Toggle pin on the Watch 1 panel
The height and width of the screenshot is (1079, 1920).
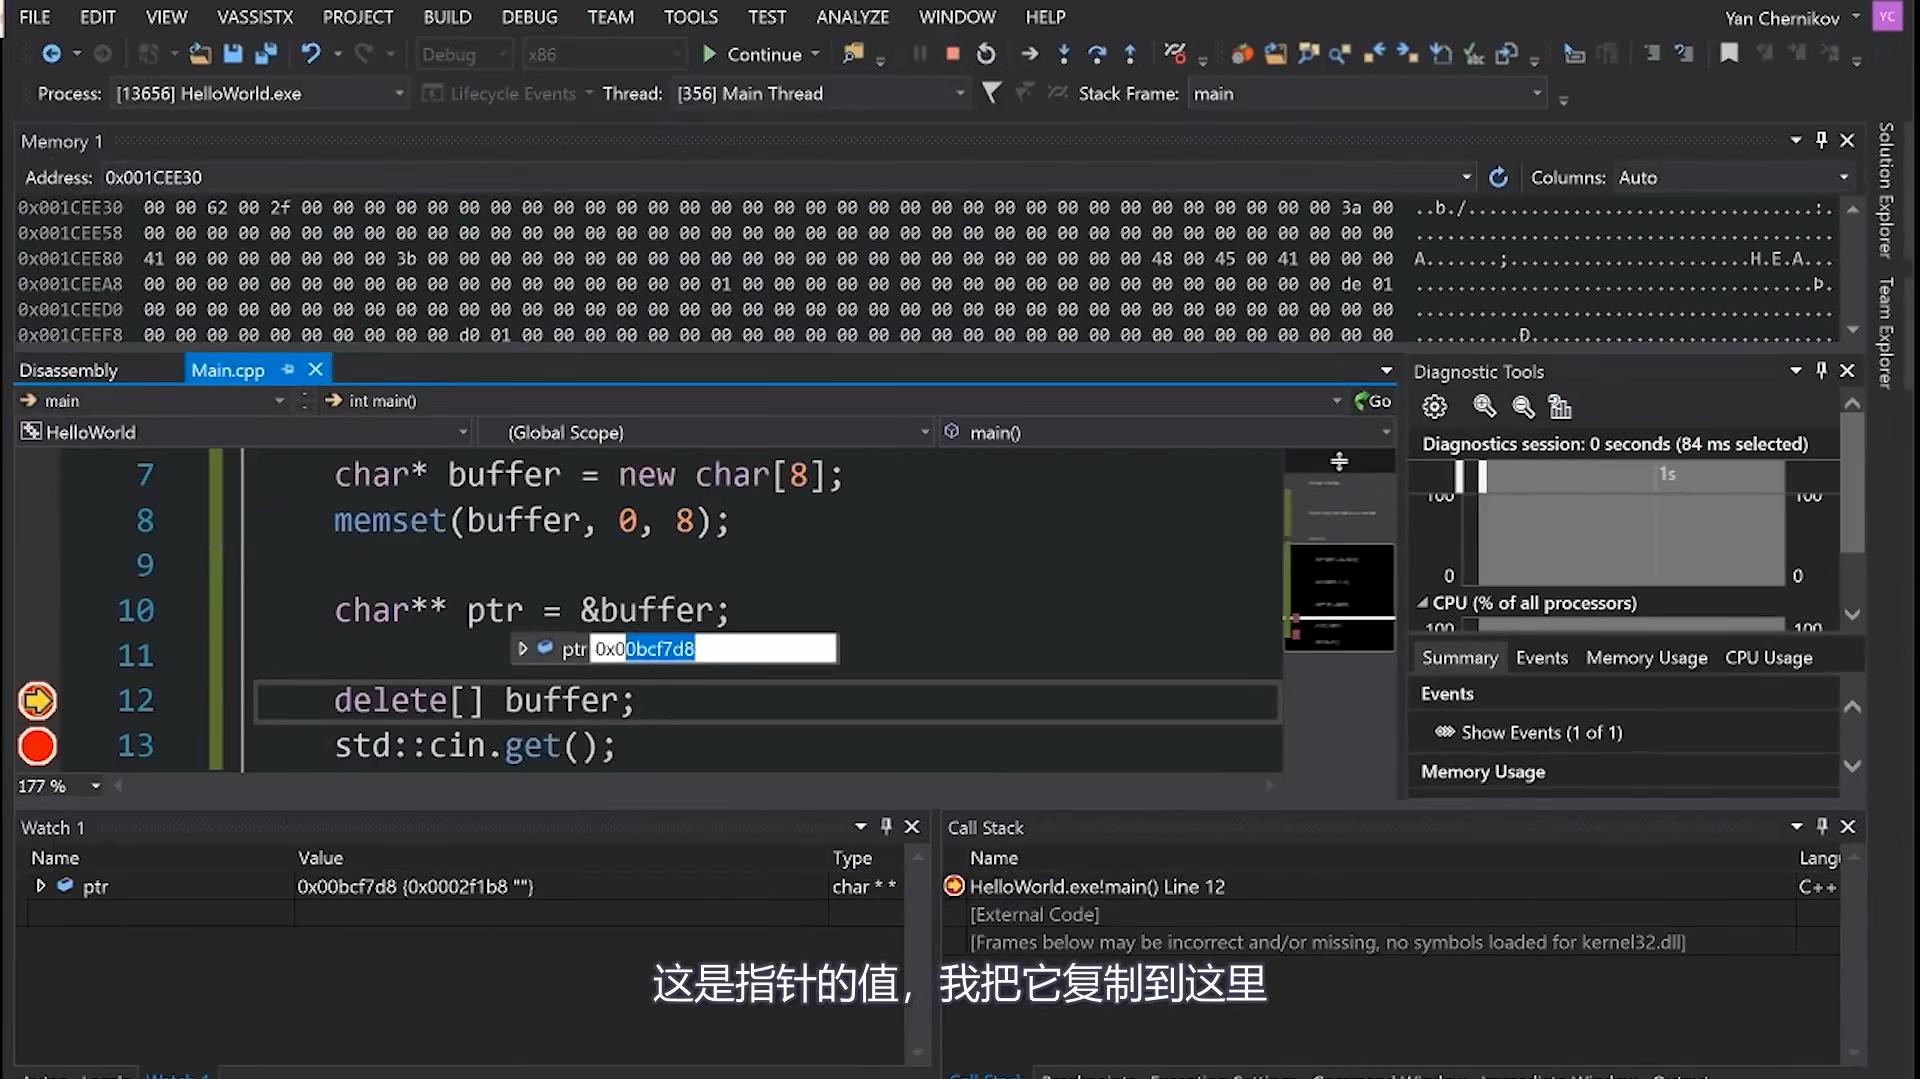coord(885,827)
